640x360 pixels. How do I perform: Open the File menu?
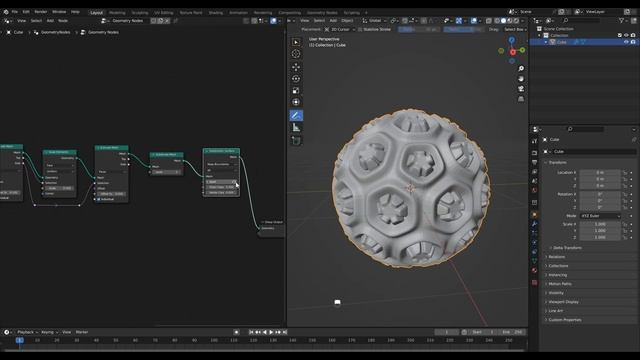click(15, 12)
